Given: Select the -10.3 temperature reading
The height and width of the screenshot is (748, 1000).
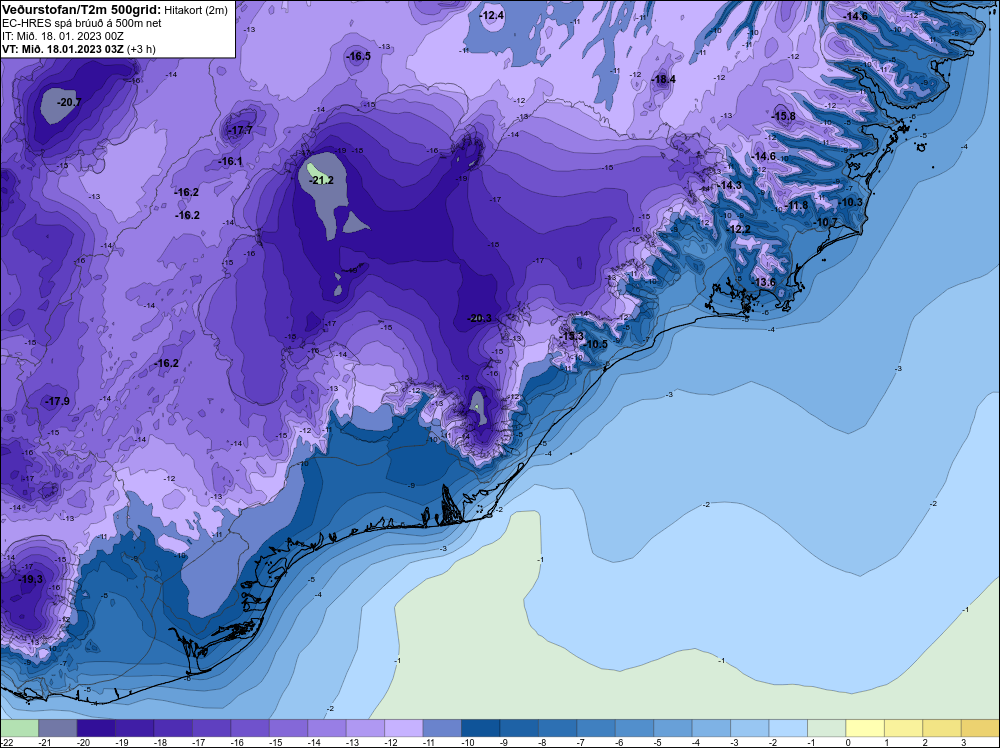Looking at the screenshot, I should (x=850, y=202).
